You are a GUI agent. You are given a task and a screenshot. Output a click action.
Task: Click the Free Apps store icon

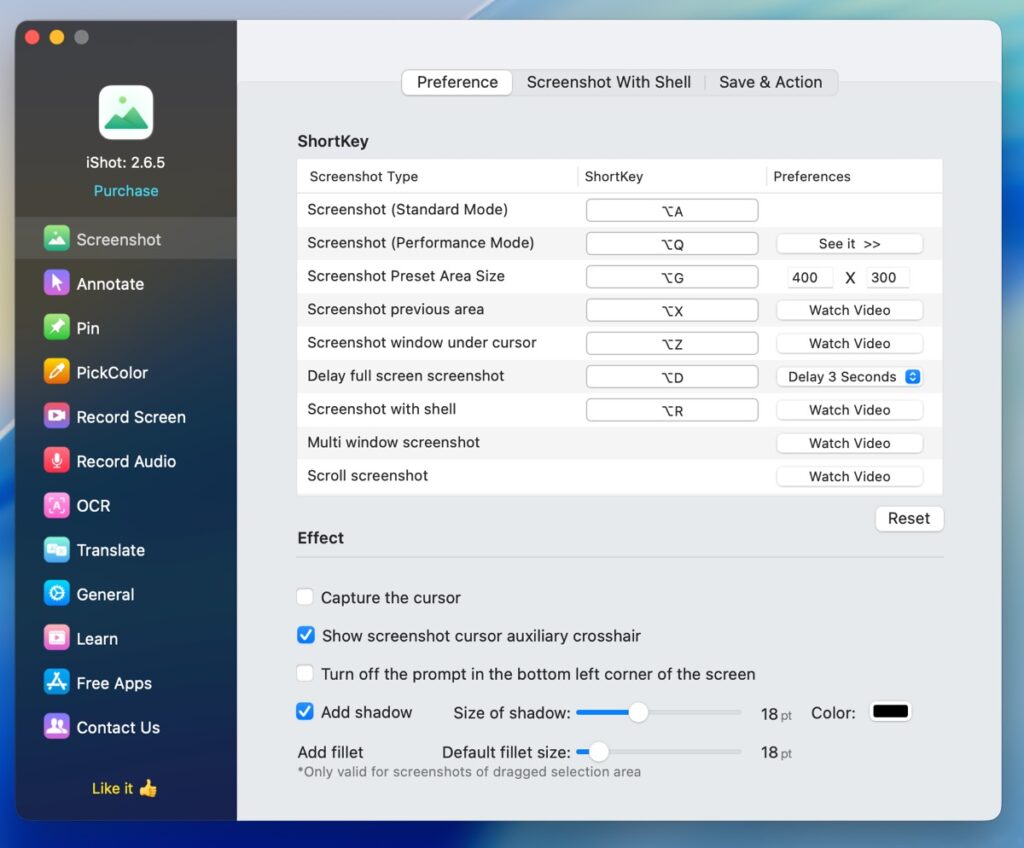pyautogui.click(x=57, y=683)
